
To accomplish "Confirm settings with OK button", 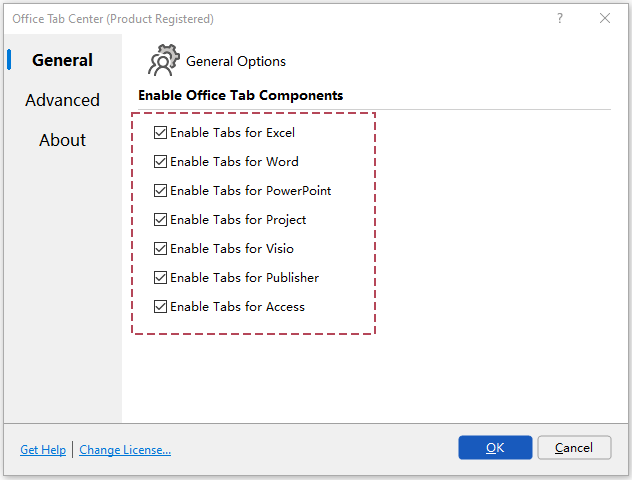I will [495, 448].
